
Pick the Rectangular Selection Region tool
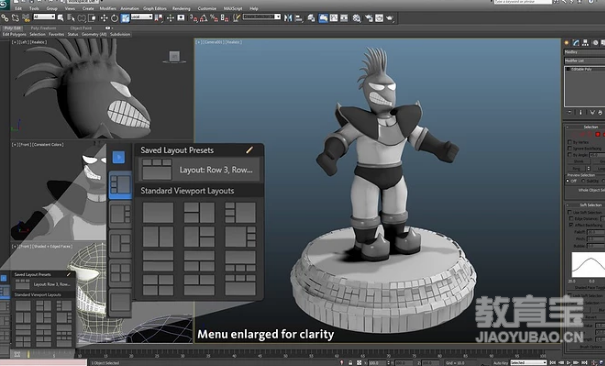coord(81,18)
